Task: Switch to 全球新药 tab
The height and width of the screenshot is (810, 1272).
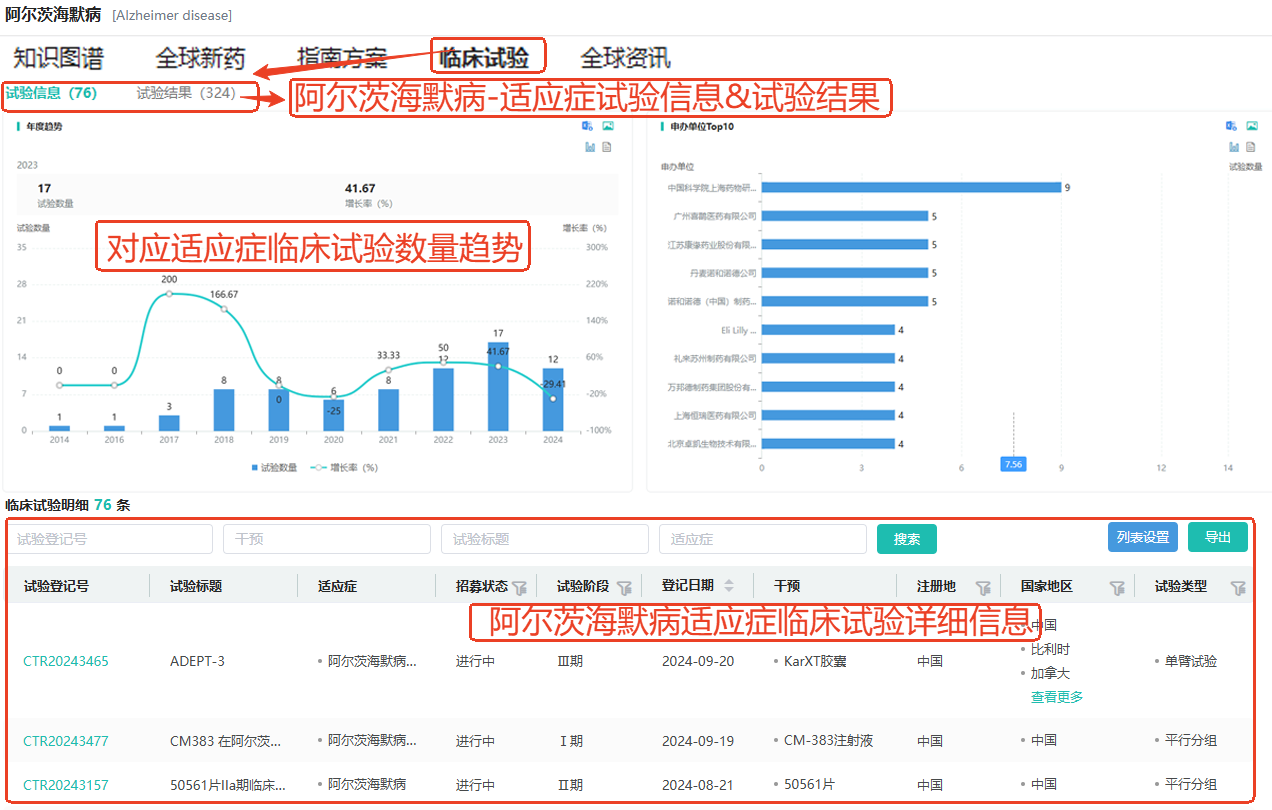Action: coord(200,58)
